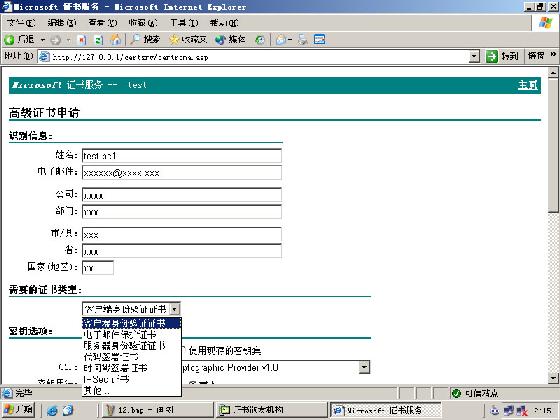The height and width of the screenshot is (420, 560).
Task: Expand the address bar URL dropdown
Action: click(474, 56)
